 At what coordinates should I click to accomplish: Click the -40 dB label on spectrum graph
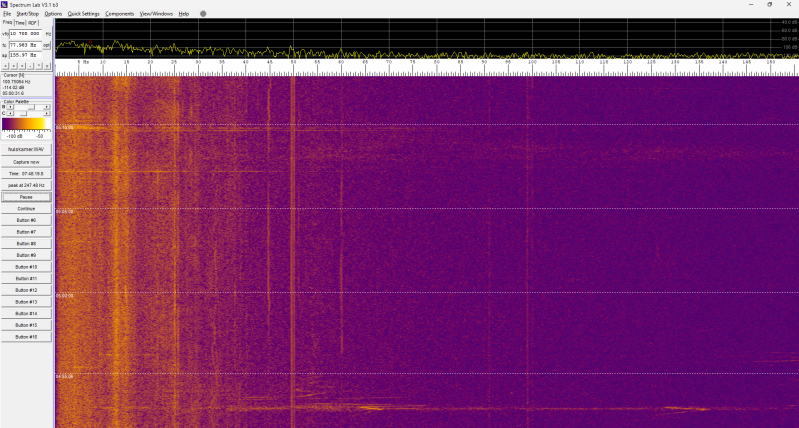[x=789, y=22]
